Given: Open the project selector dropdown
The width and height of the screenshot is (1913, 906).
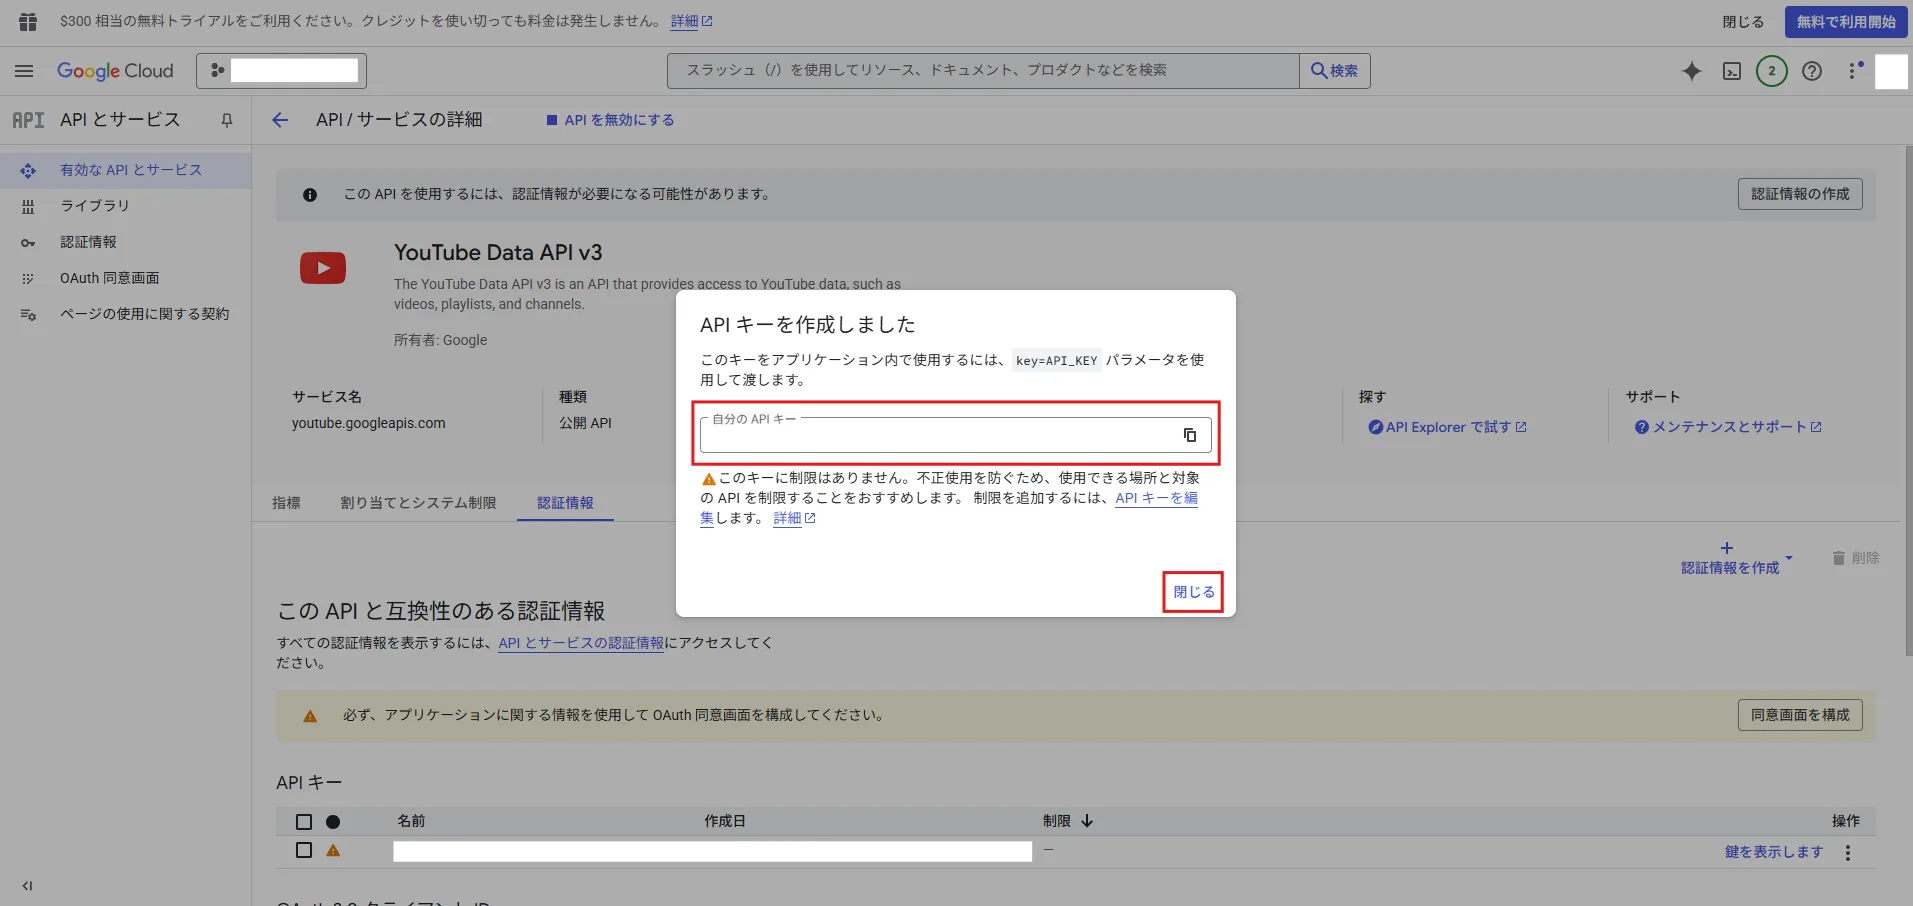Looking at the screenshot, I should point(281,71).
